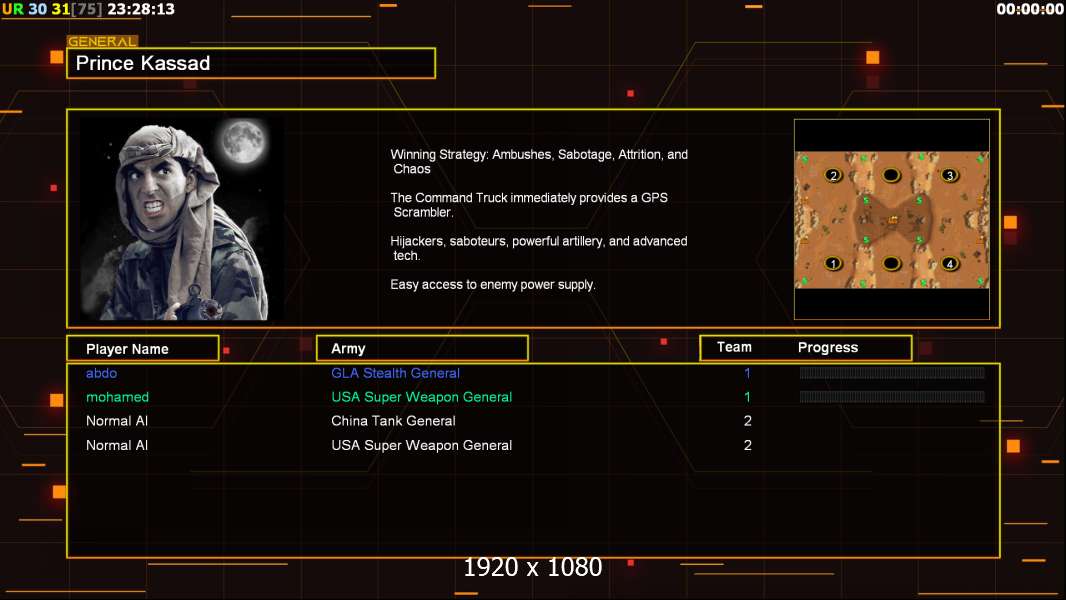Image resolution: width=1066 pixels, height=600 pixels.
Task: Click the Progress column header
Action: click(x=827, y=347)
